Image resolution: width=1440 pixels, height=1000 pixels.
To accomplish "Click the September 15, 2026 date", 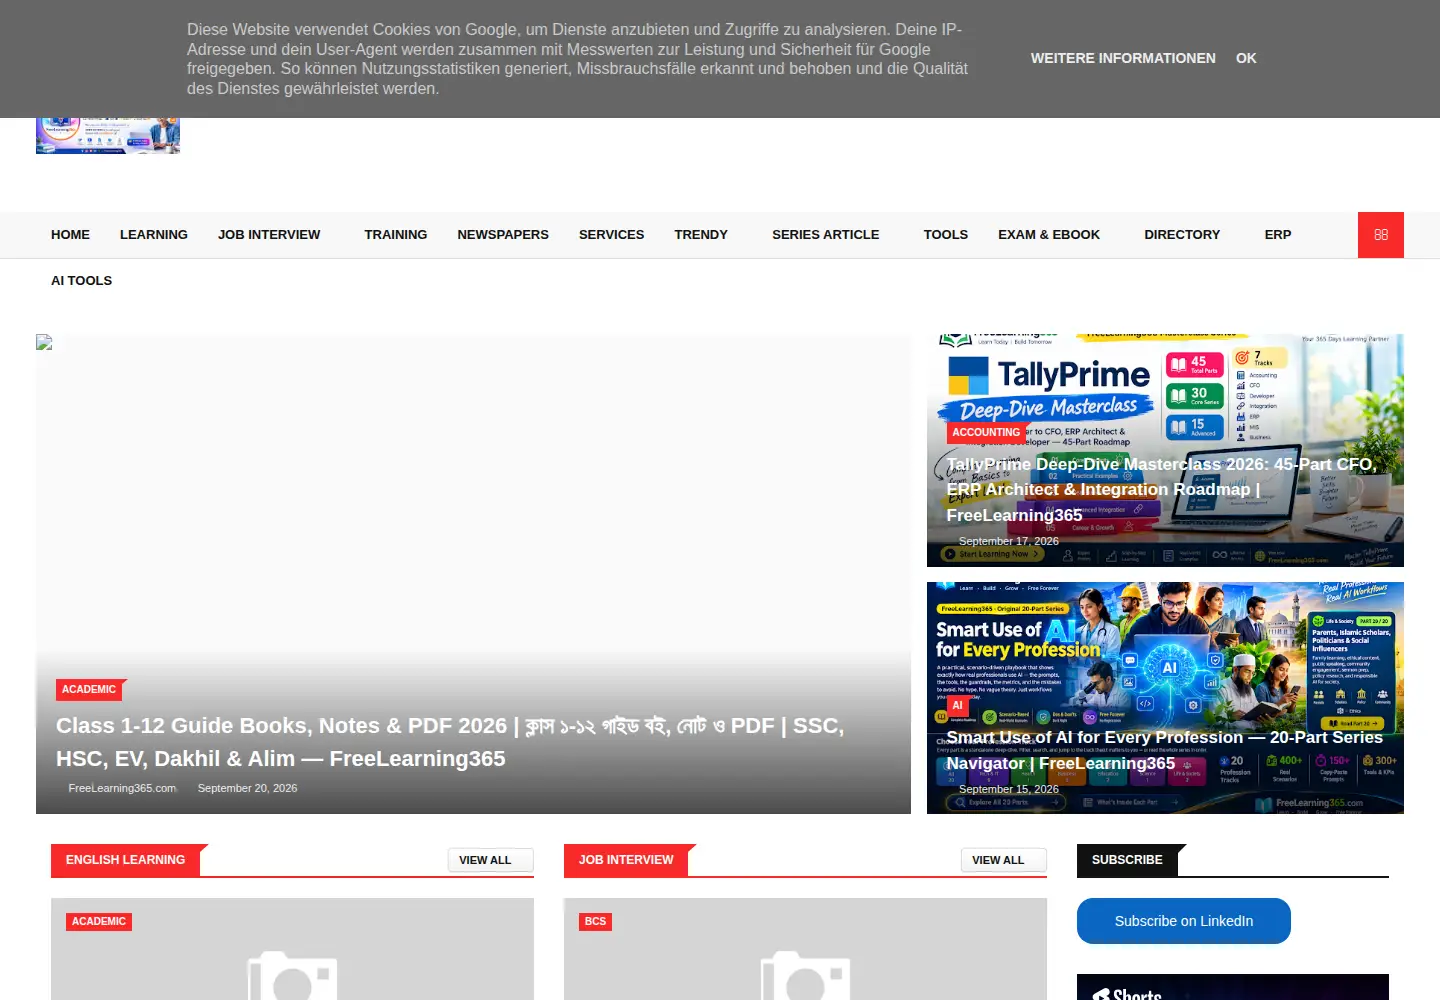I will point(1008,789).
